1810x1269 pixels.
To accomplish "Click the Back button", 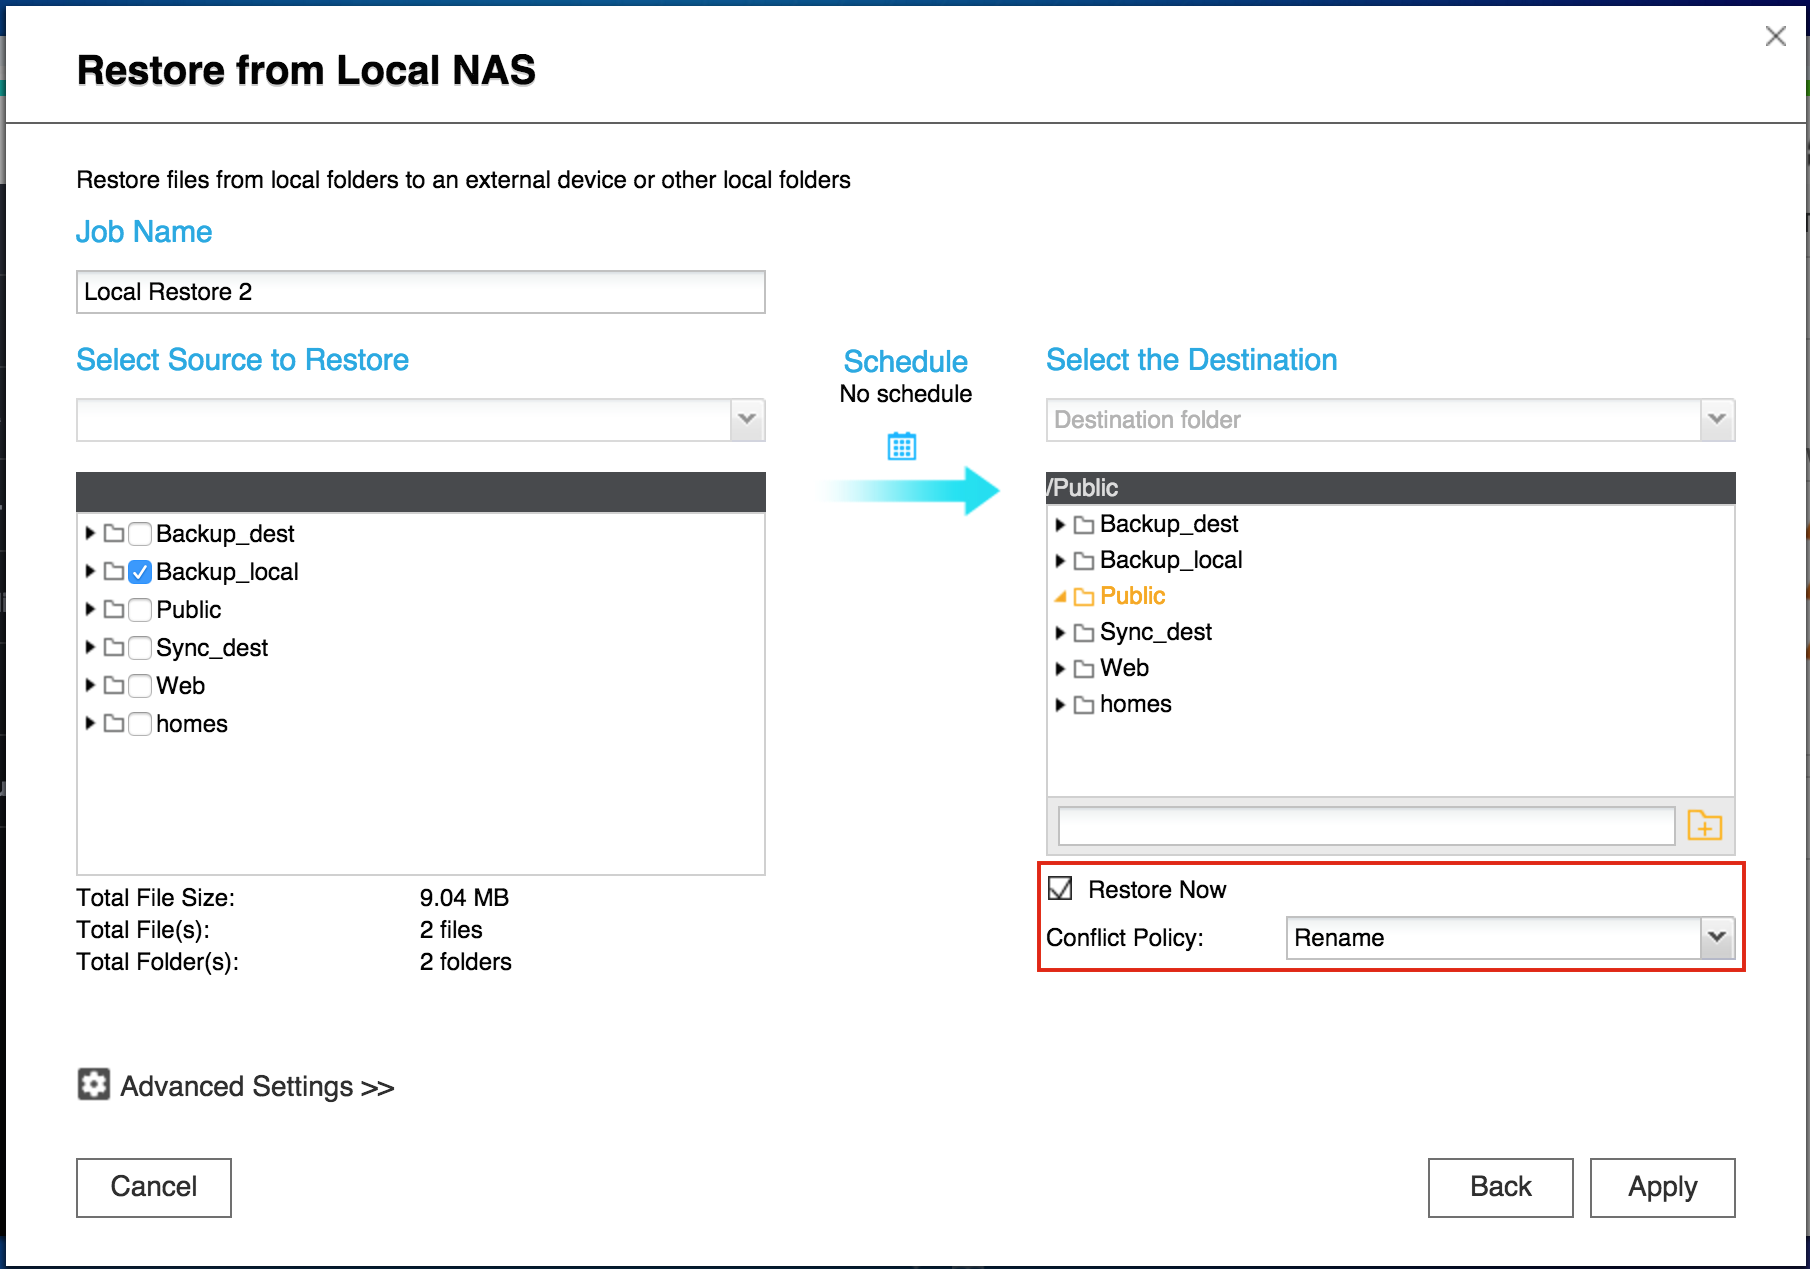I will click(x=1500, y=1187).
